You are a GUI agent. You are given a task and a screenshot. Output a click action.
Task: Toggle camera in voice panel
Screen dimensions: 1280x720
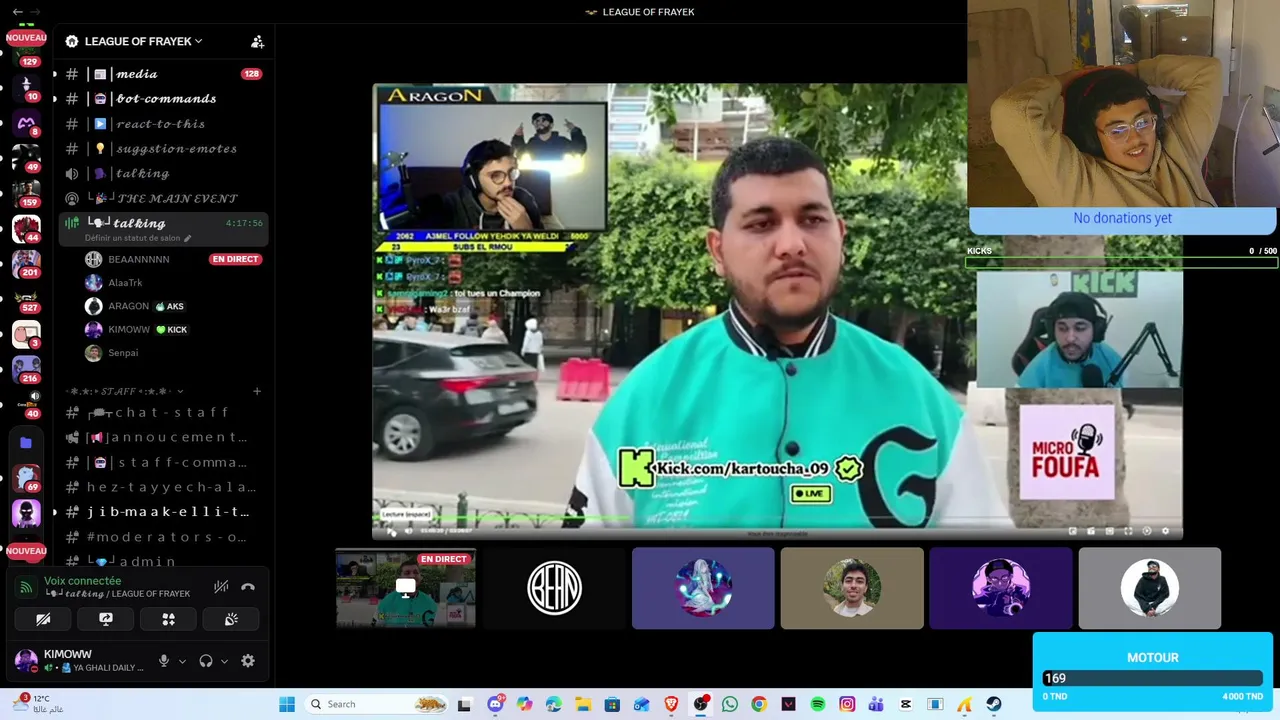click(x=43, y=619)
